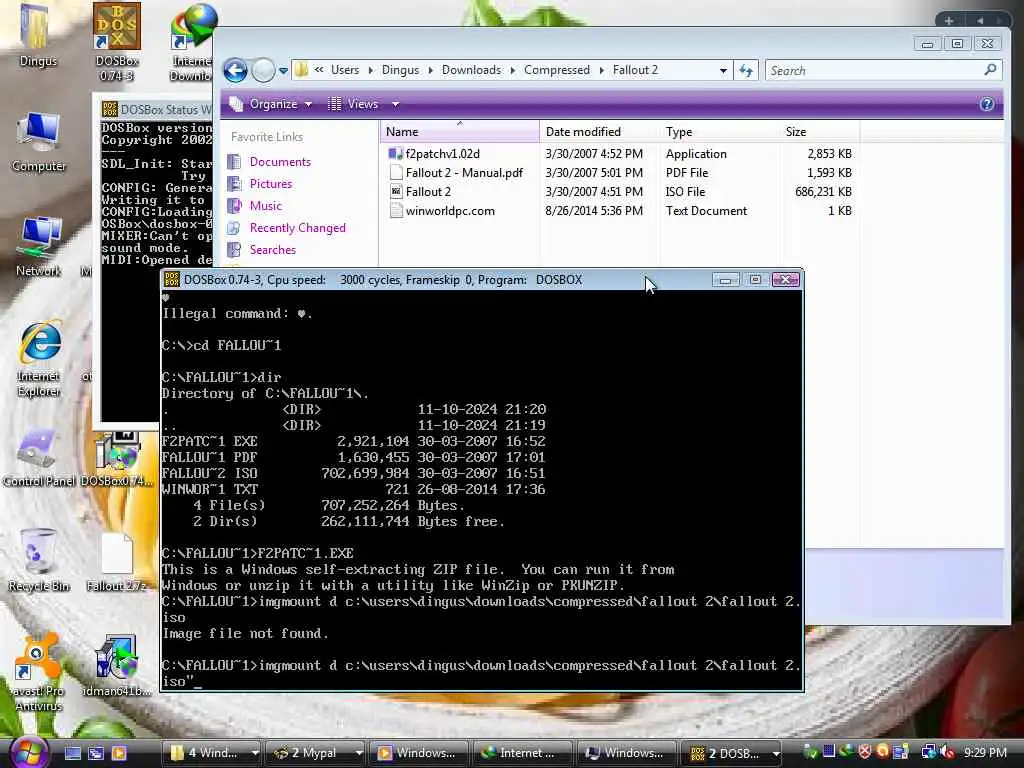The image size is (1024, 768).
Task: Show hidden breadcrumb levels via double chevron
Action: (x=319, y=70)
